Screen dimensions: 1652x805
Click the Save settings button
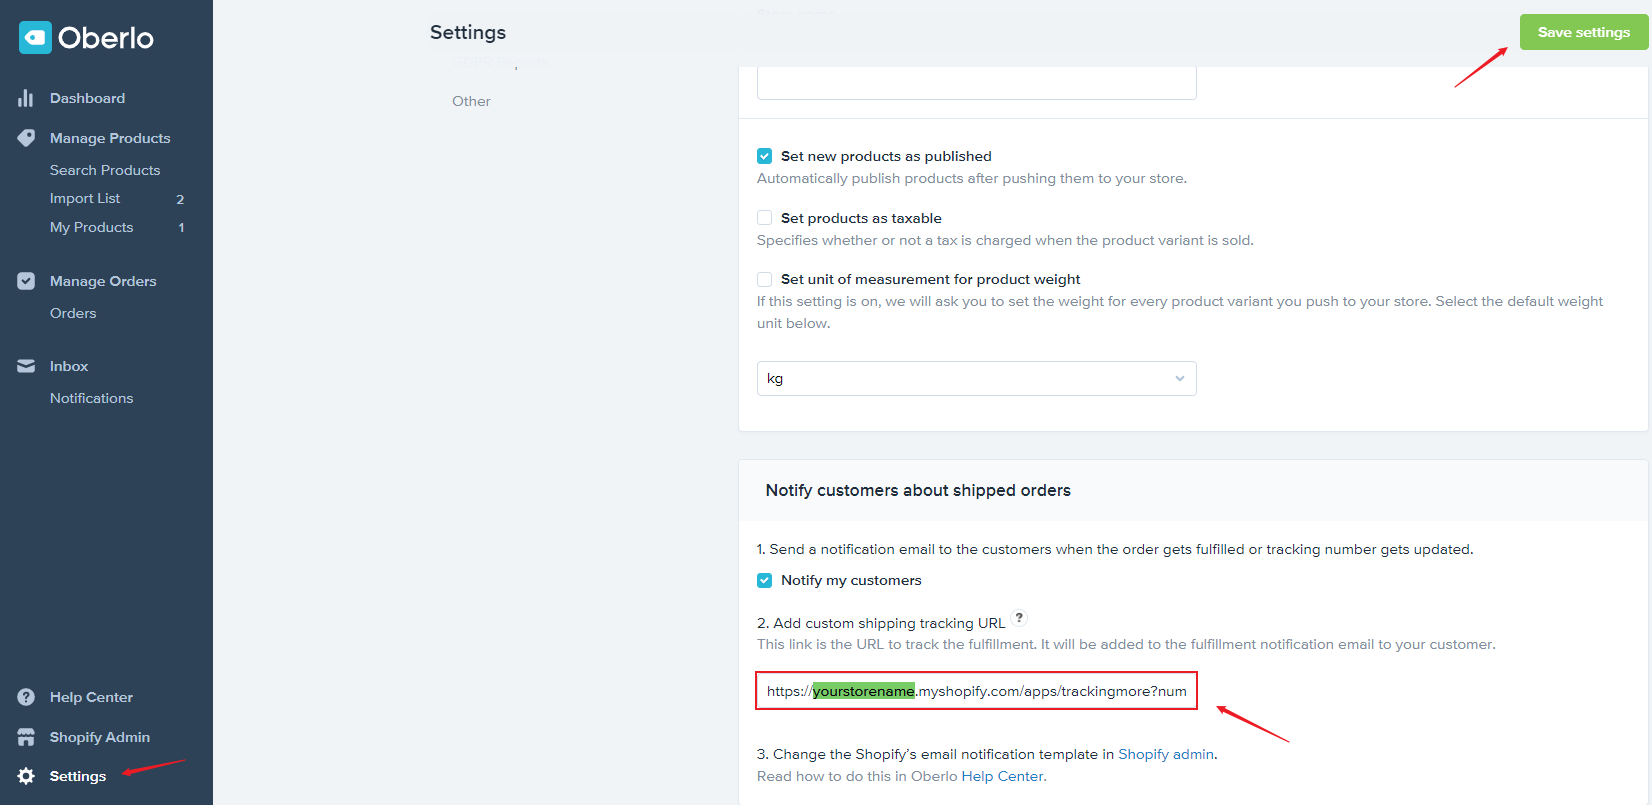pyautogui.click(x=1584, y=32)
